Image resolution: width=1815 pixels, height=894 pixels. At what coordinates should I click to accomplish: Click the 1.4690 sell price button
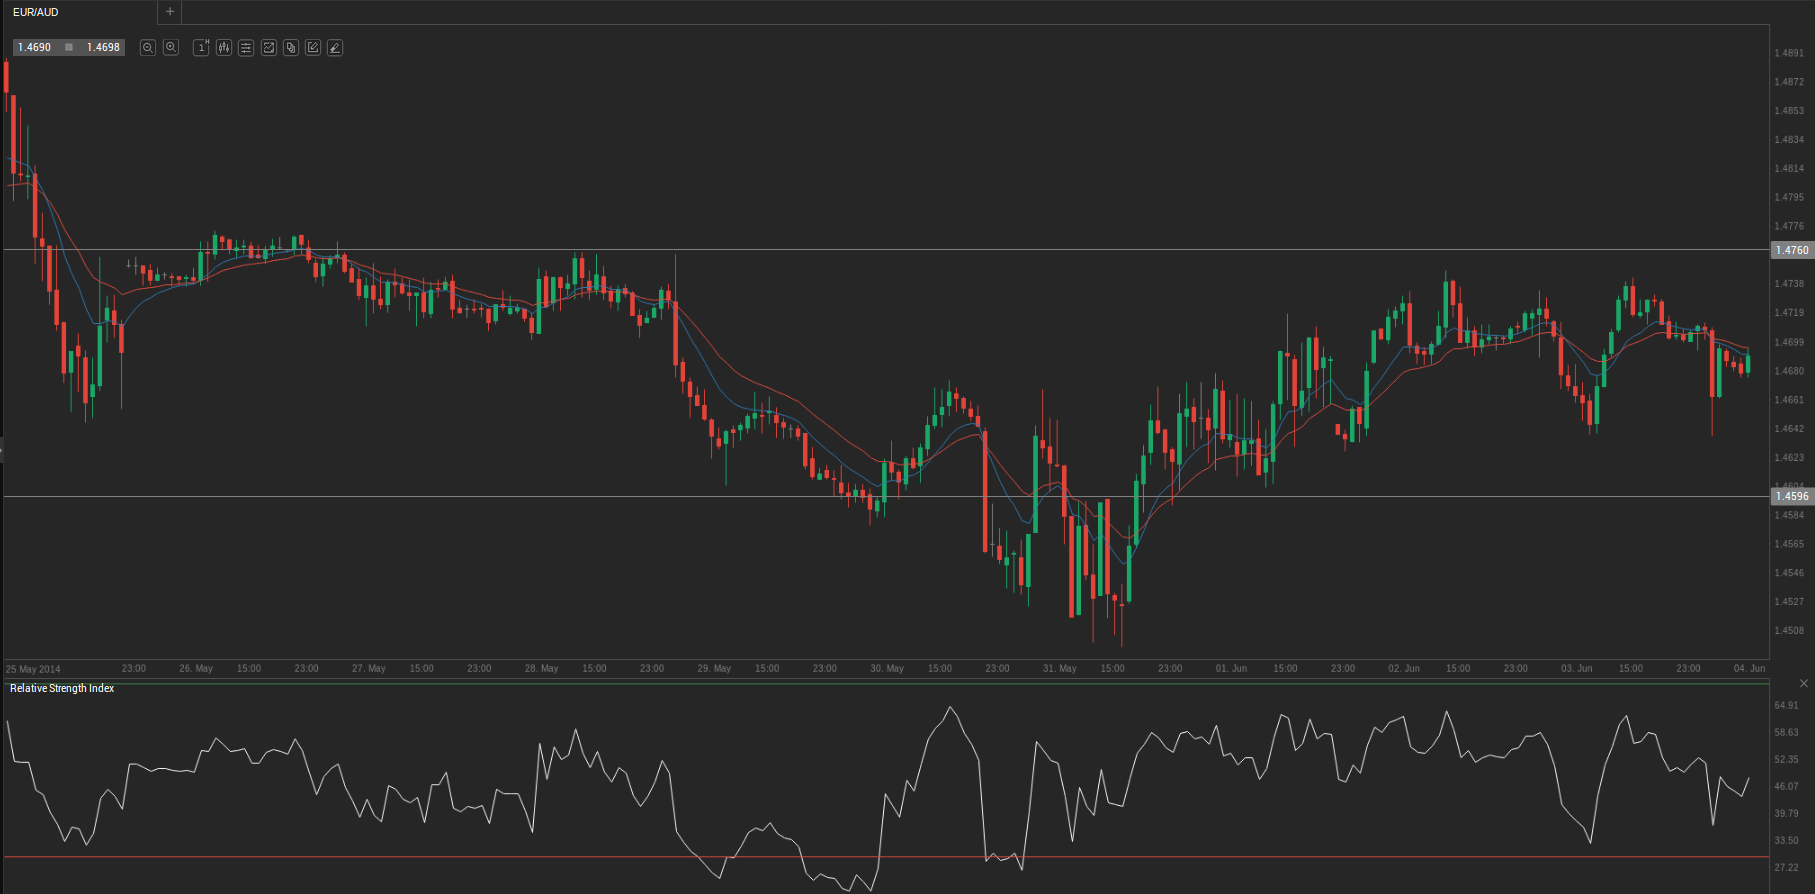[x=35, y=48]
